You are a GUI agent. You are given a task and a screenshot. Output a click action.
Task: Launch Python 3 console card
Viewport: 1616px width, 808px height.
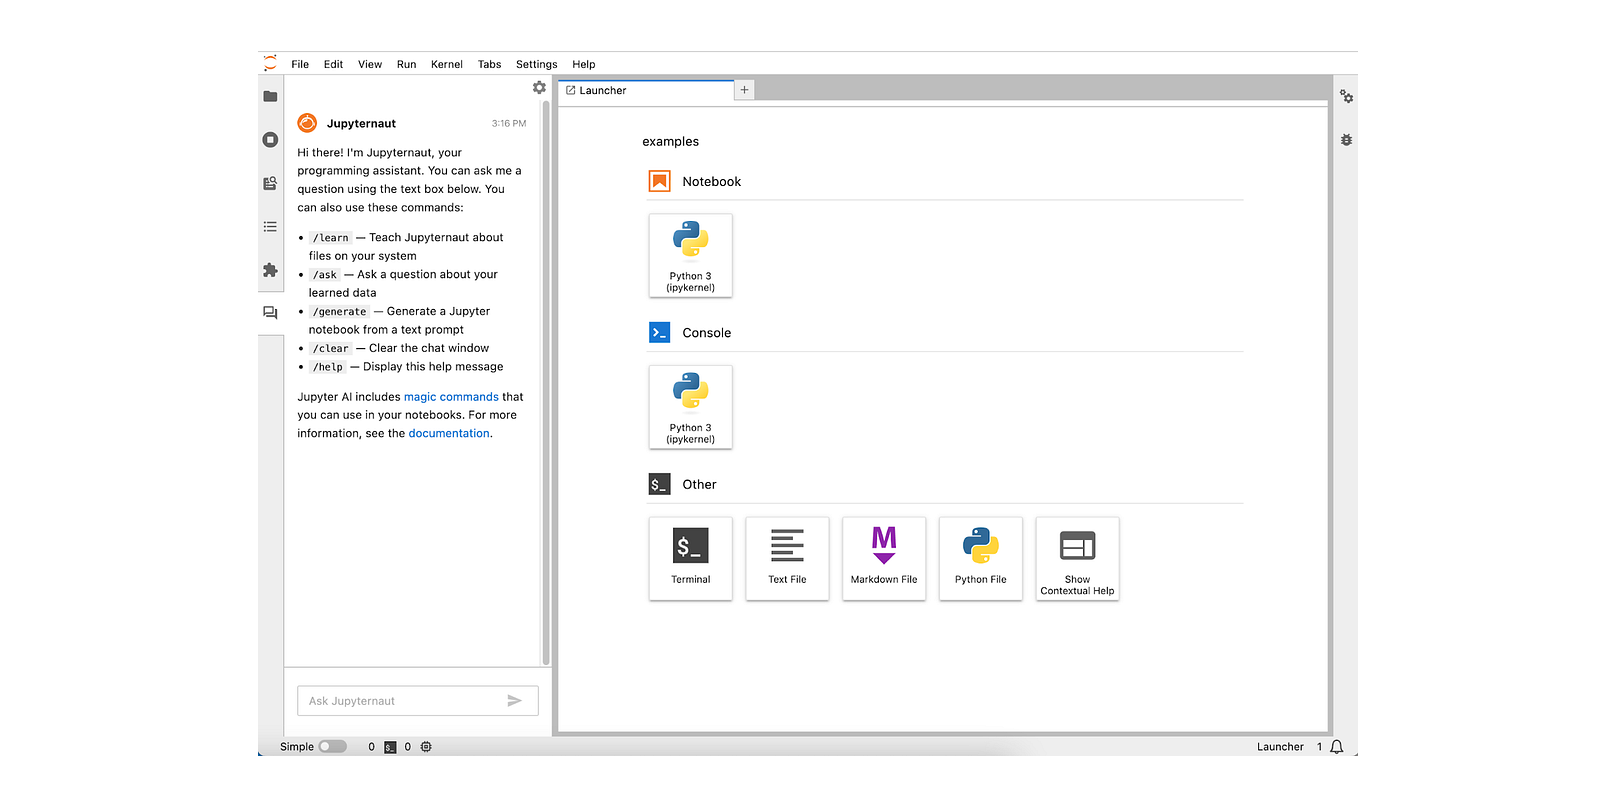click(691, 407)
